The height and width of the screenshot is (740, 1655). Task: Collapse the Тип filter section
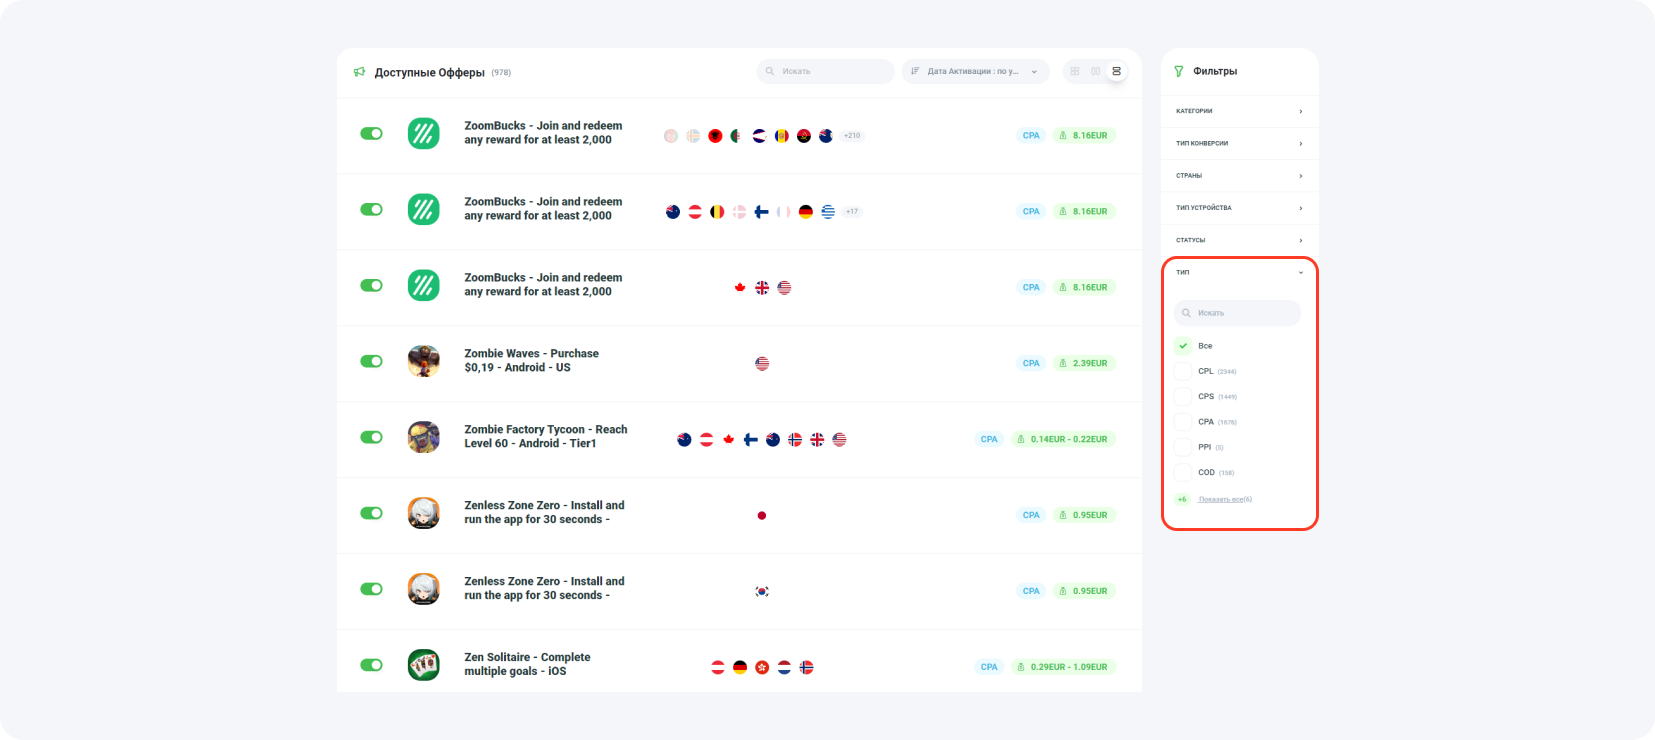tap(1239, 272)
